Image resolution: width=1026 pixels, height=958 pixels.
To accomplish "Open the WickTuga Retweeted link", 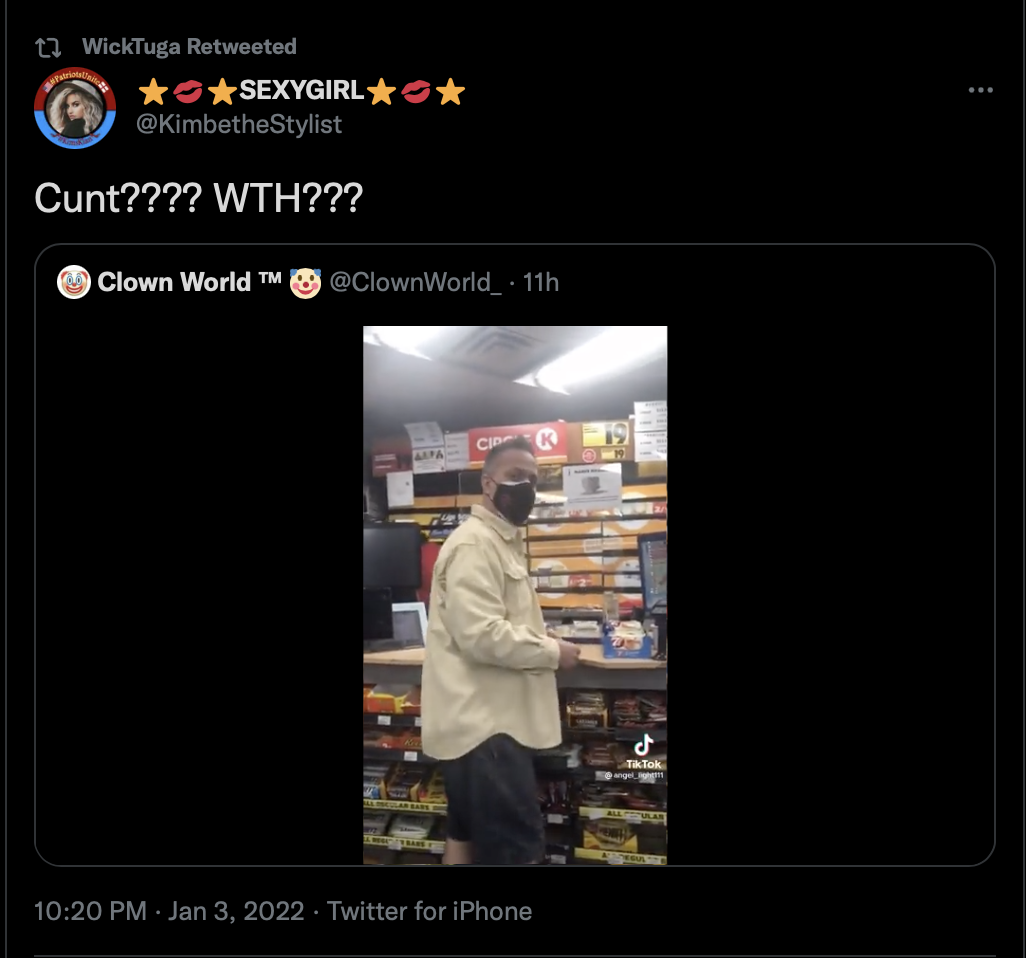I will [x=189, y=46].
